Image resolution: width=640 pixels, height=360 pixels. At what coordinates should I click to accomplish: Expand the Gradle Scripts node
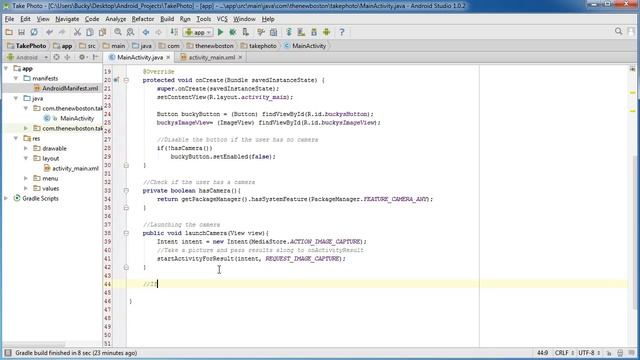6,198
